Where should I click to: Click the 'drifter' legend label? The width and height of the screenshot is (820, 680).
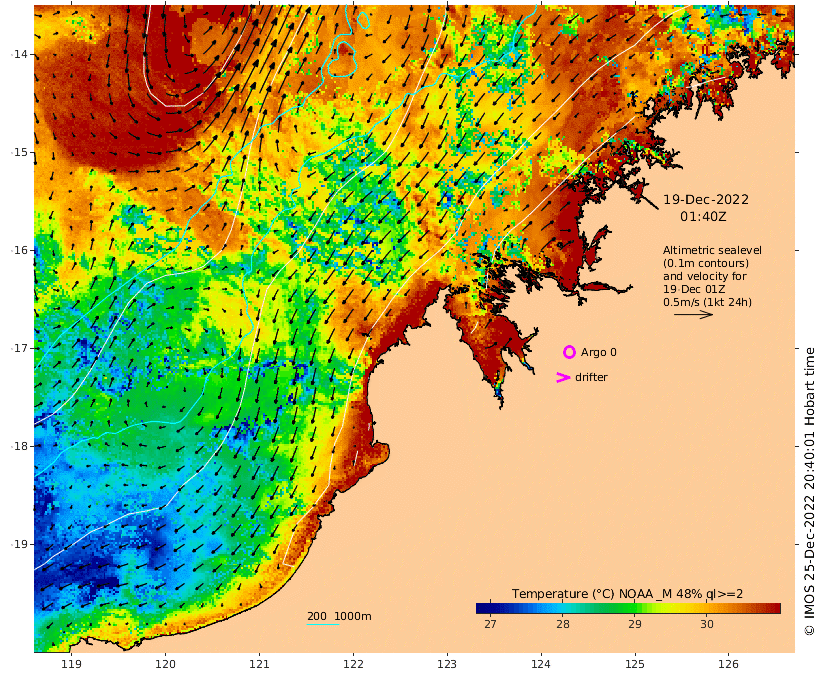click(x=591, y=377)
